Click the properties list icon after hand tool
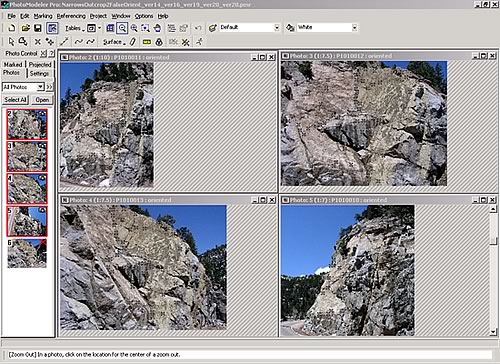This screenshot has height=364, width=500. click(x=172, y=28)
